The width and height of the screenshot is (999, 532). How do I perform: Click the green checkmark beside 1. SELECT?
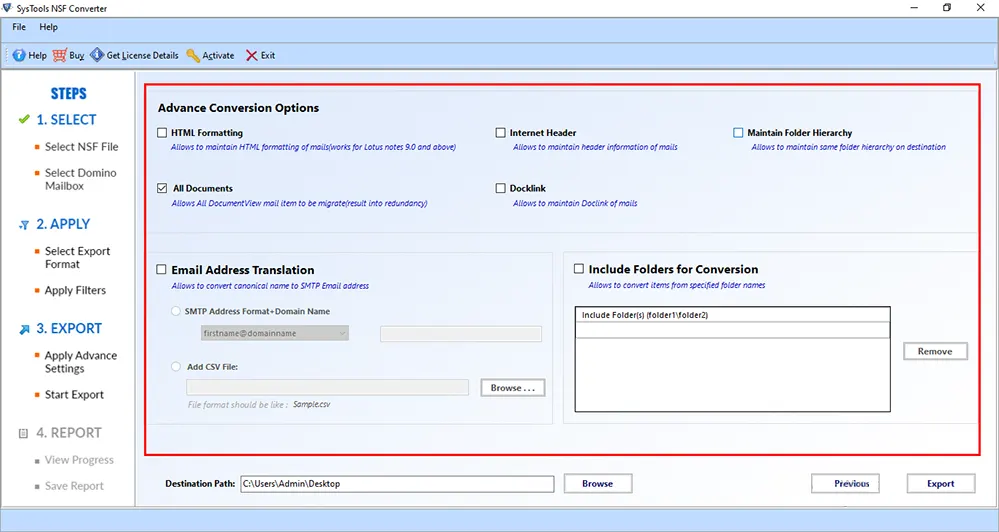pos(24,119)
